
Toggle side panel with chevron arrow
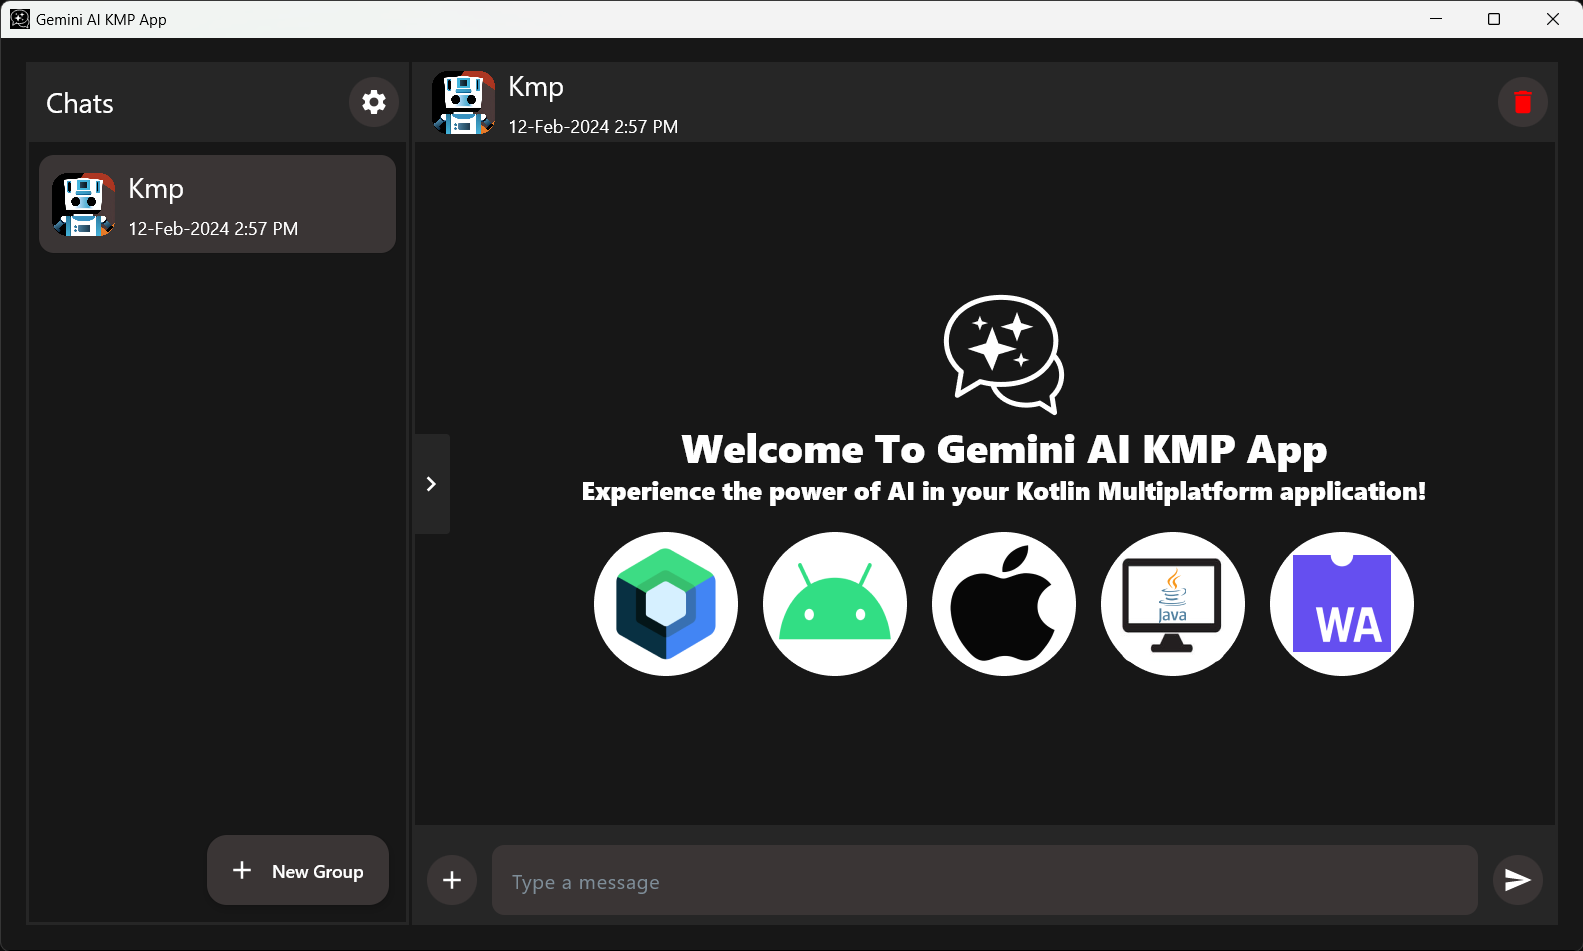coord(432,484)
